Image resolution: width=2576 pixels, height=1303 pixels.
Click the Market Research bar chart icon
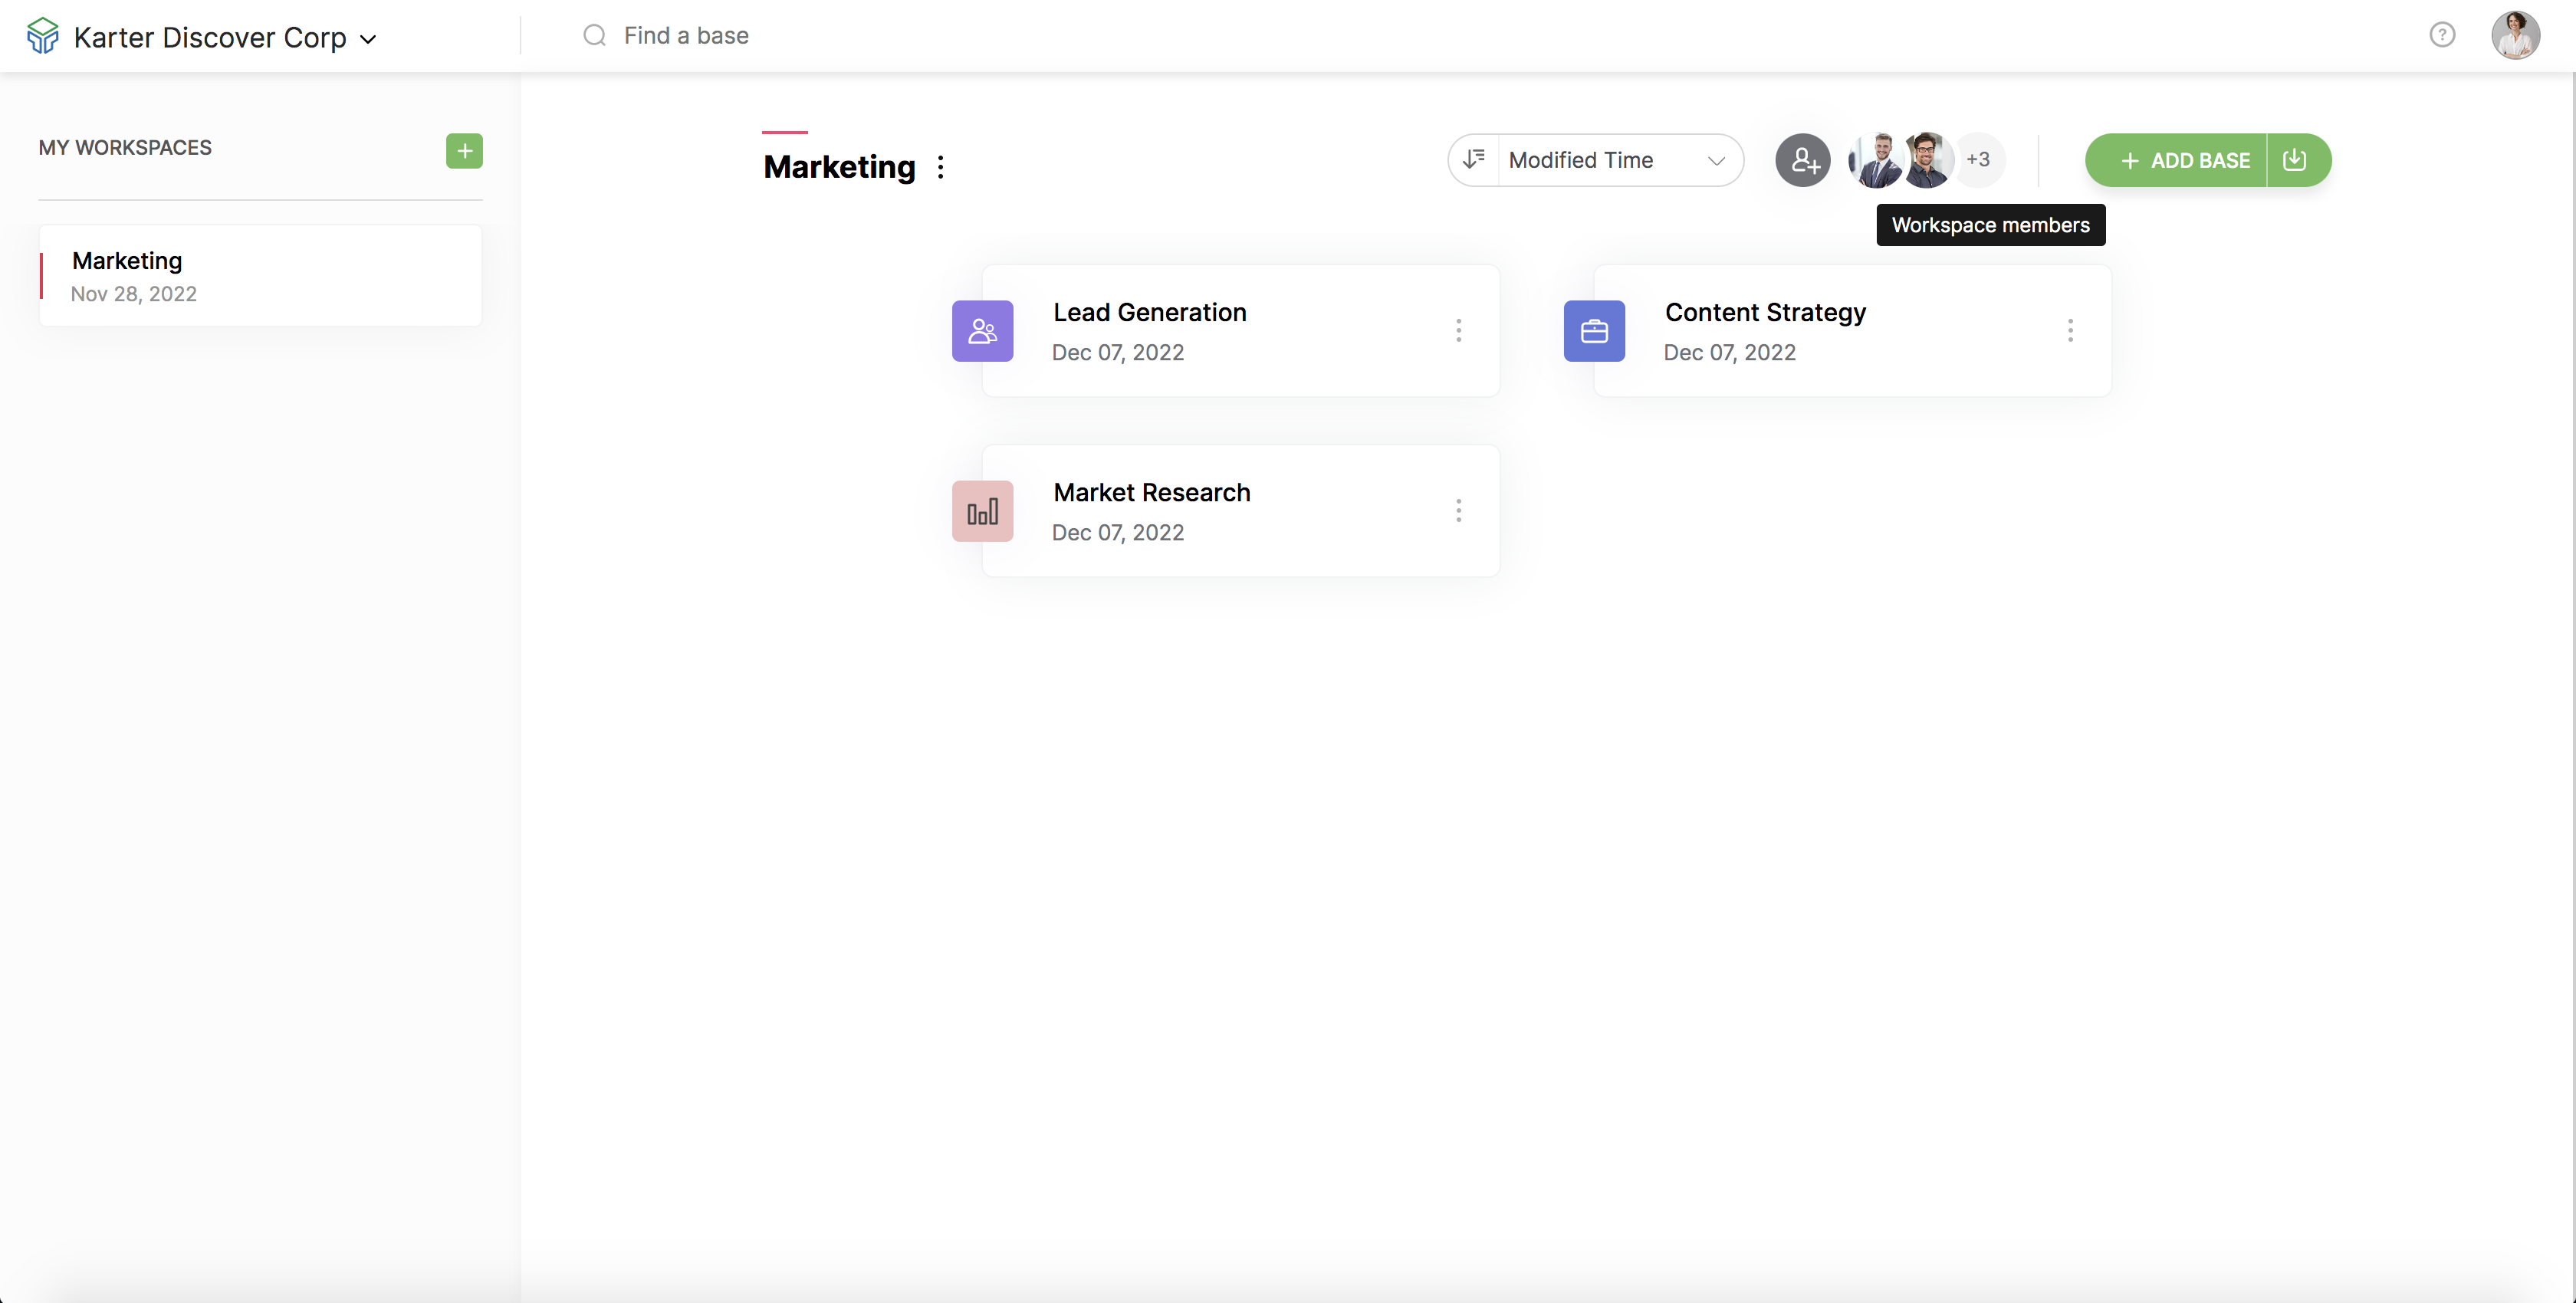click(982, 511)
